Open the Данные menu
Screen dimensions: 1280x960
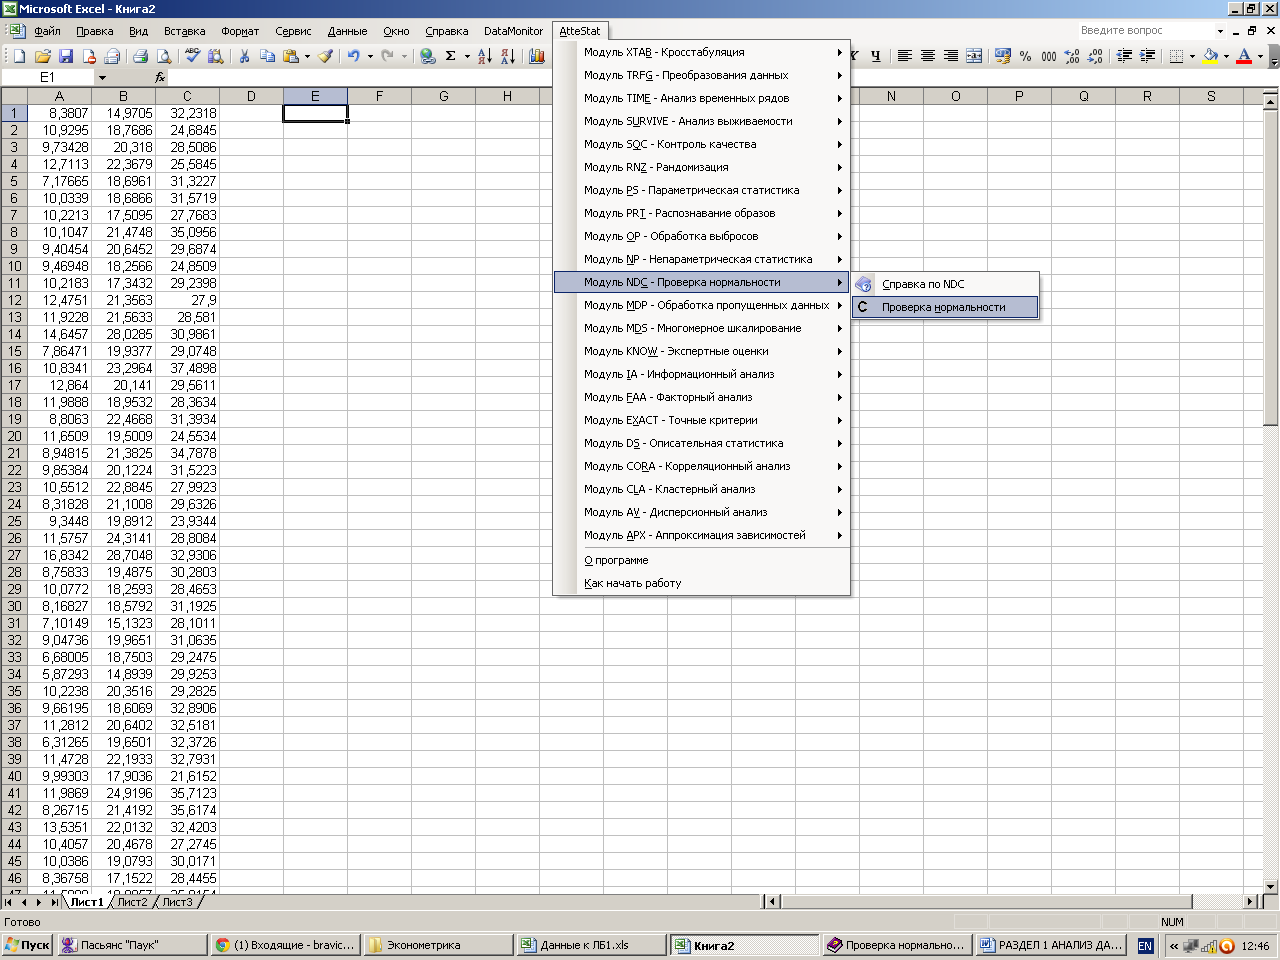coord(347,31)
